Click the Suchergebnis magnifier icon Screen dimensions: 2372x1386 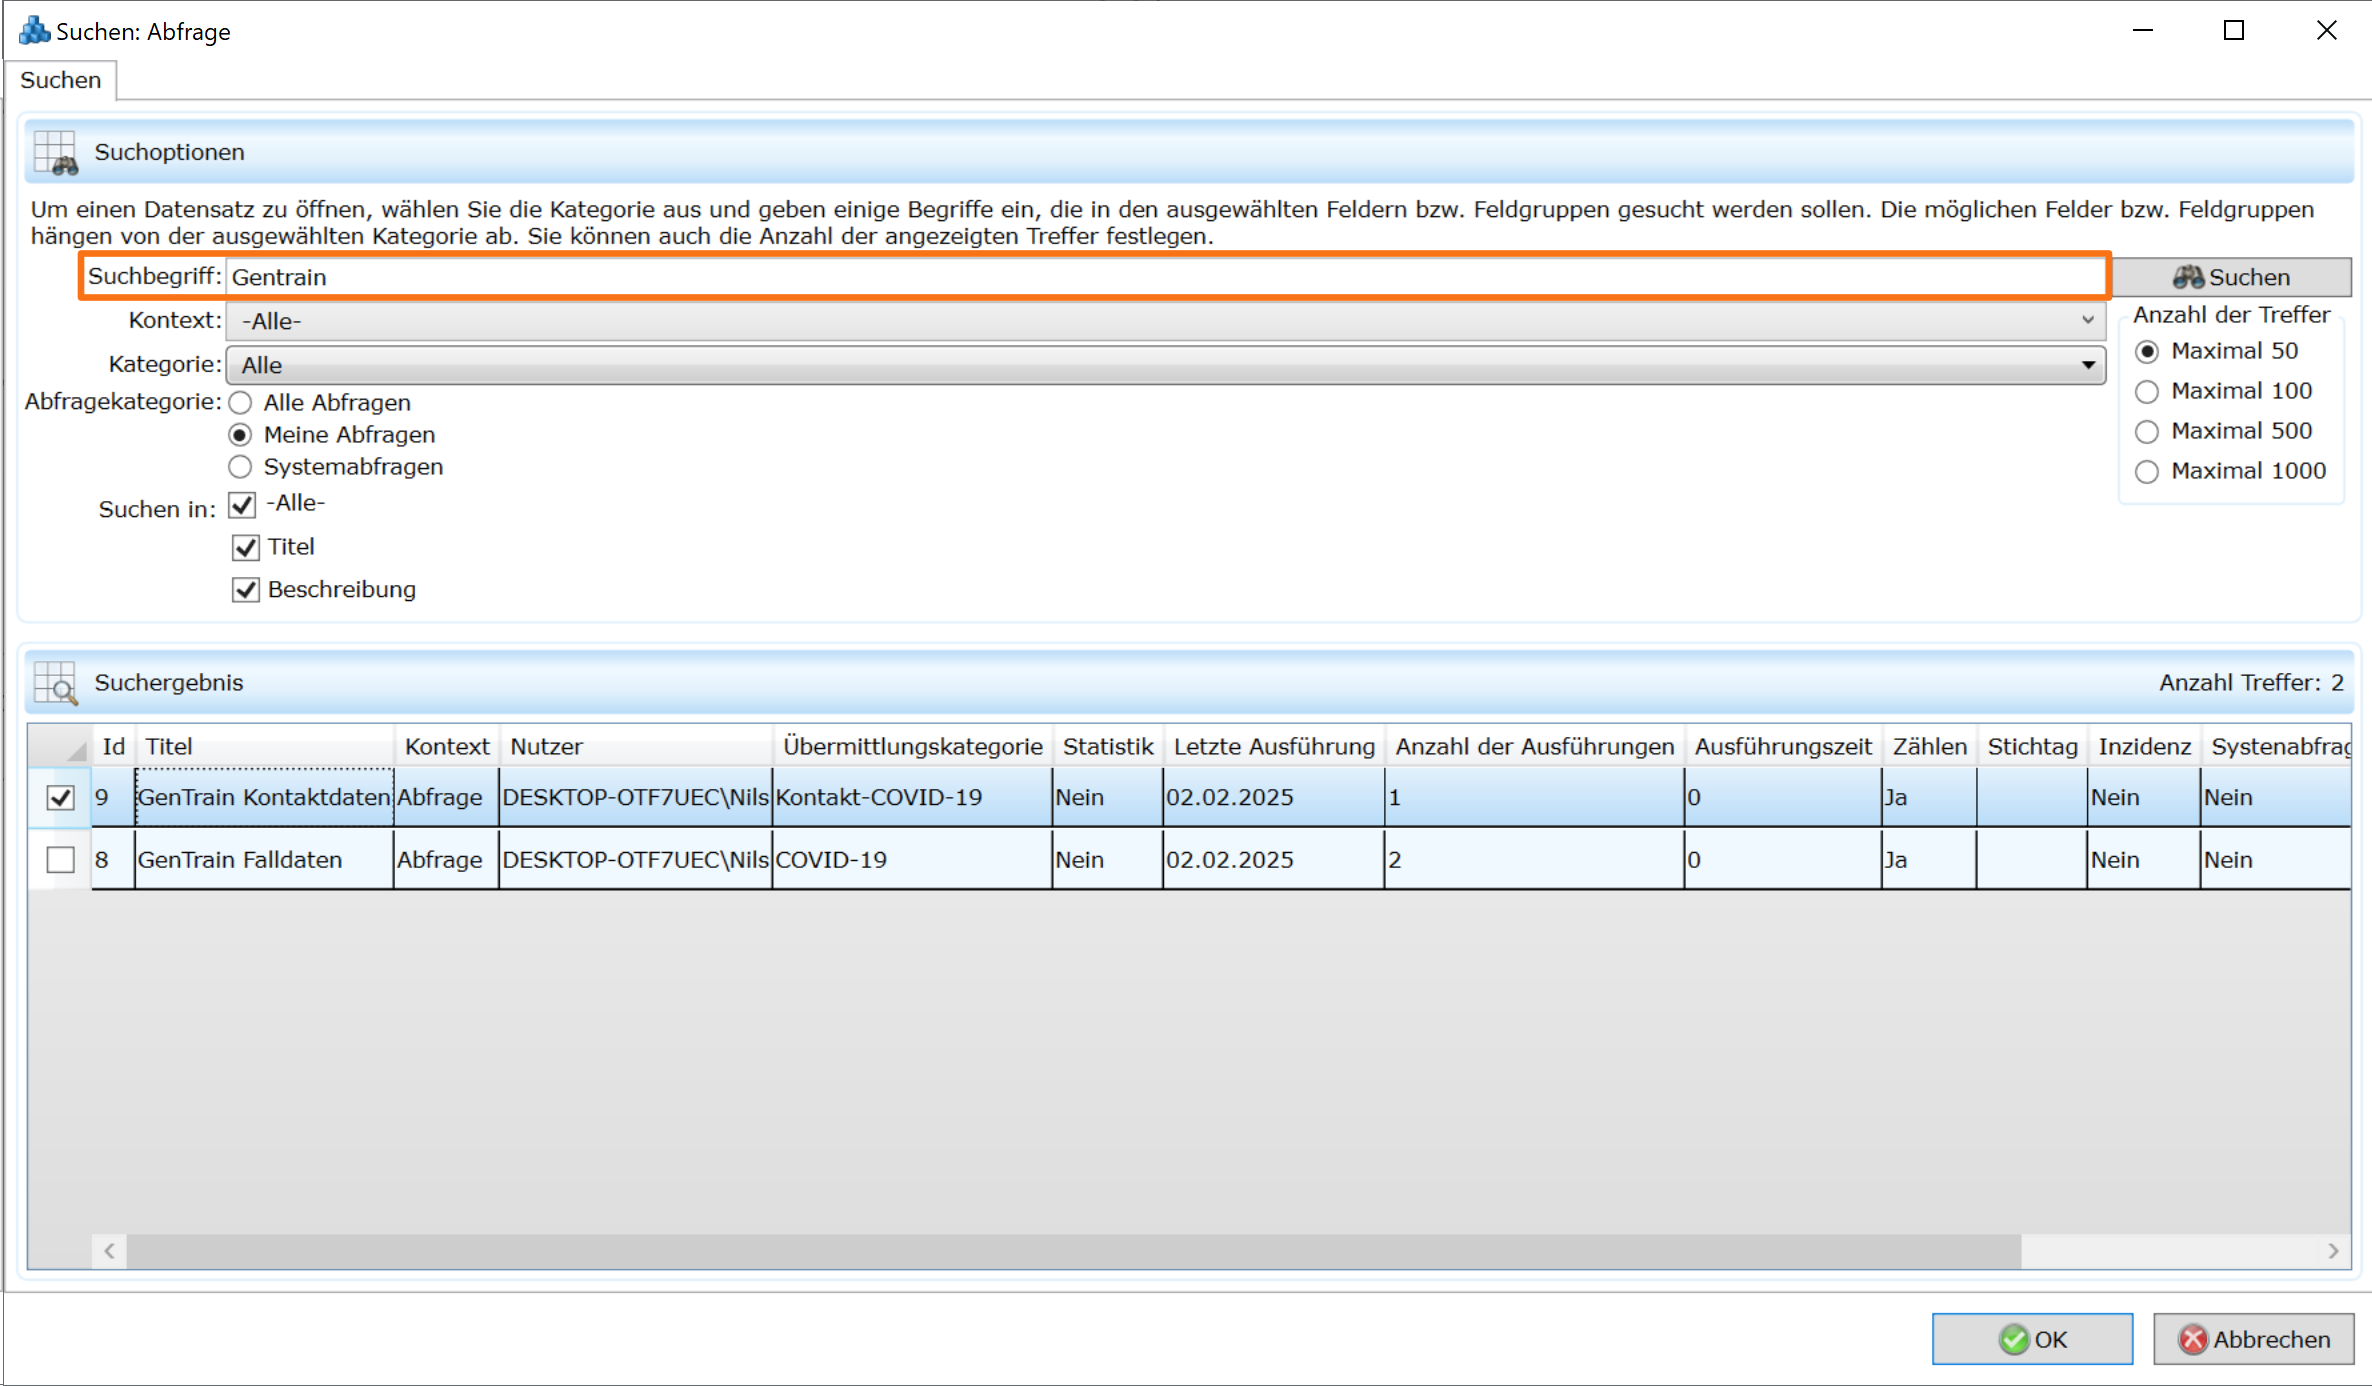[55, 683]
